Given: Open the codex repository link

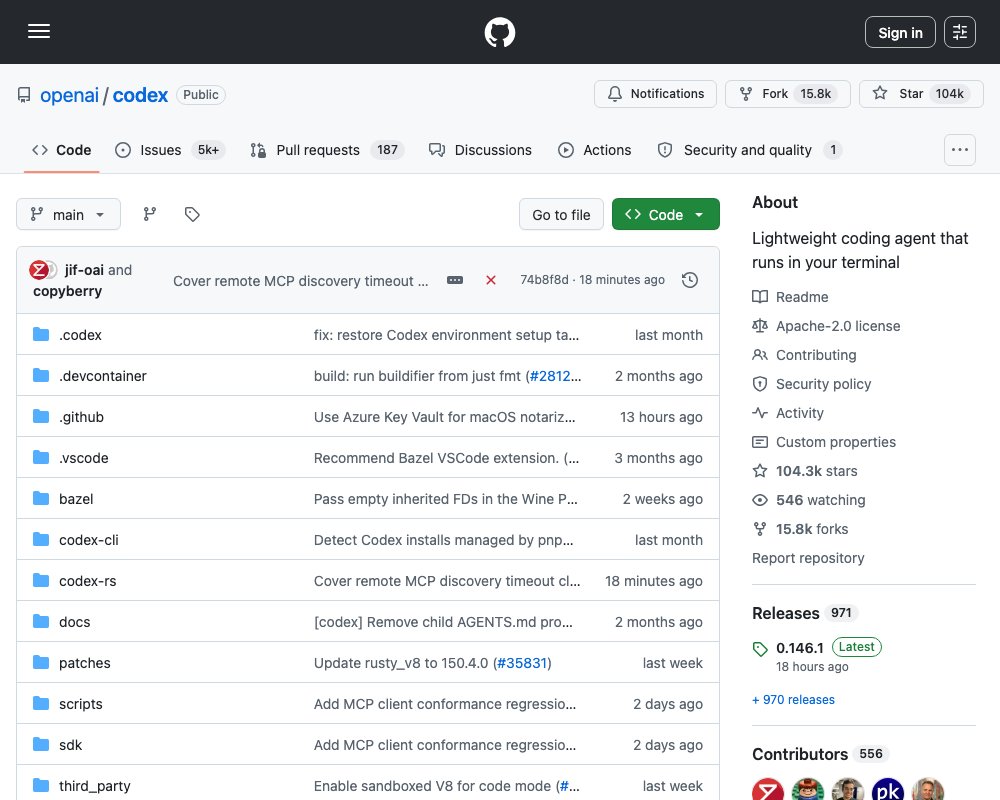Looking at the screenshot, I should coord(140,95).
